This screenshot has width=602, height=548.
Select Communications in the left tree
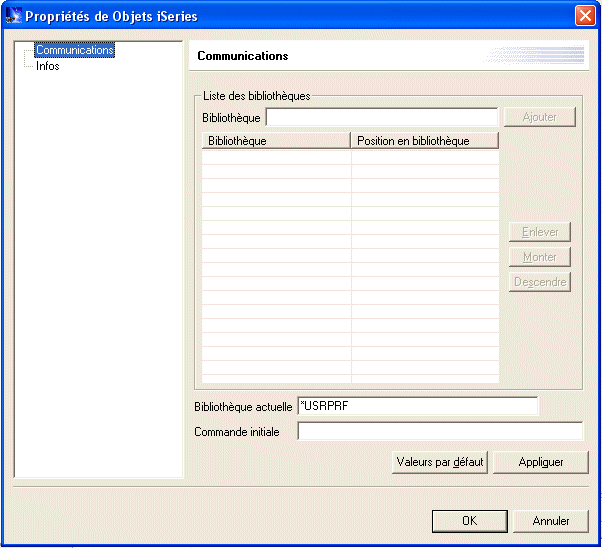(74, 50)
